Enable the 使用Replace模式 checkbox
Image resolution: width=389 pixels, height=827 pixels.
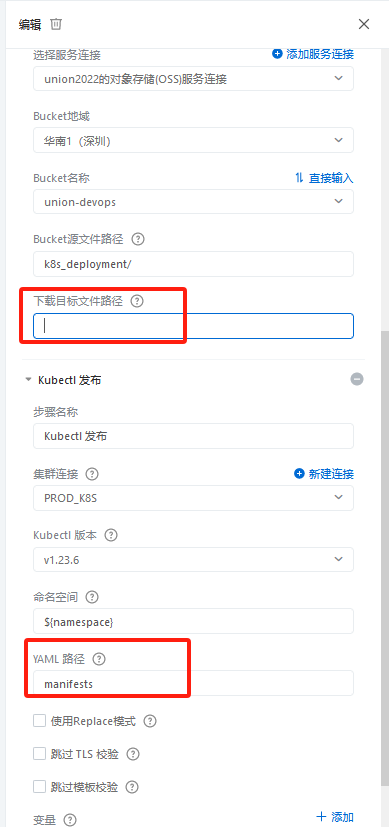tap(40, 721)
